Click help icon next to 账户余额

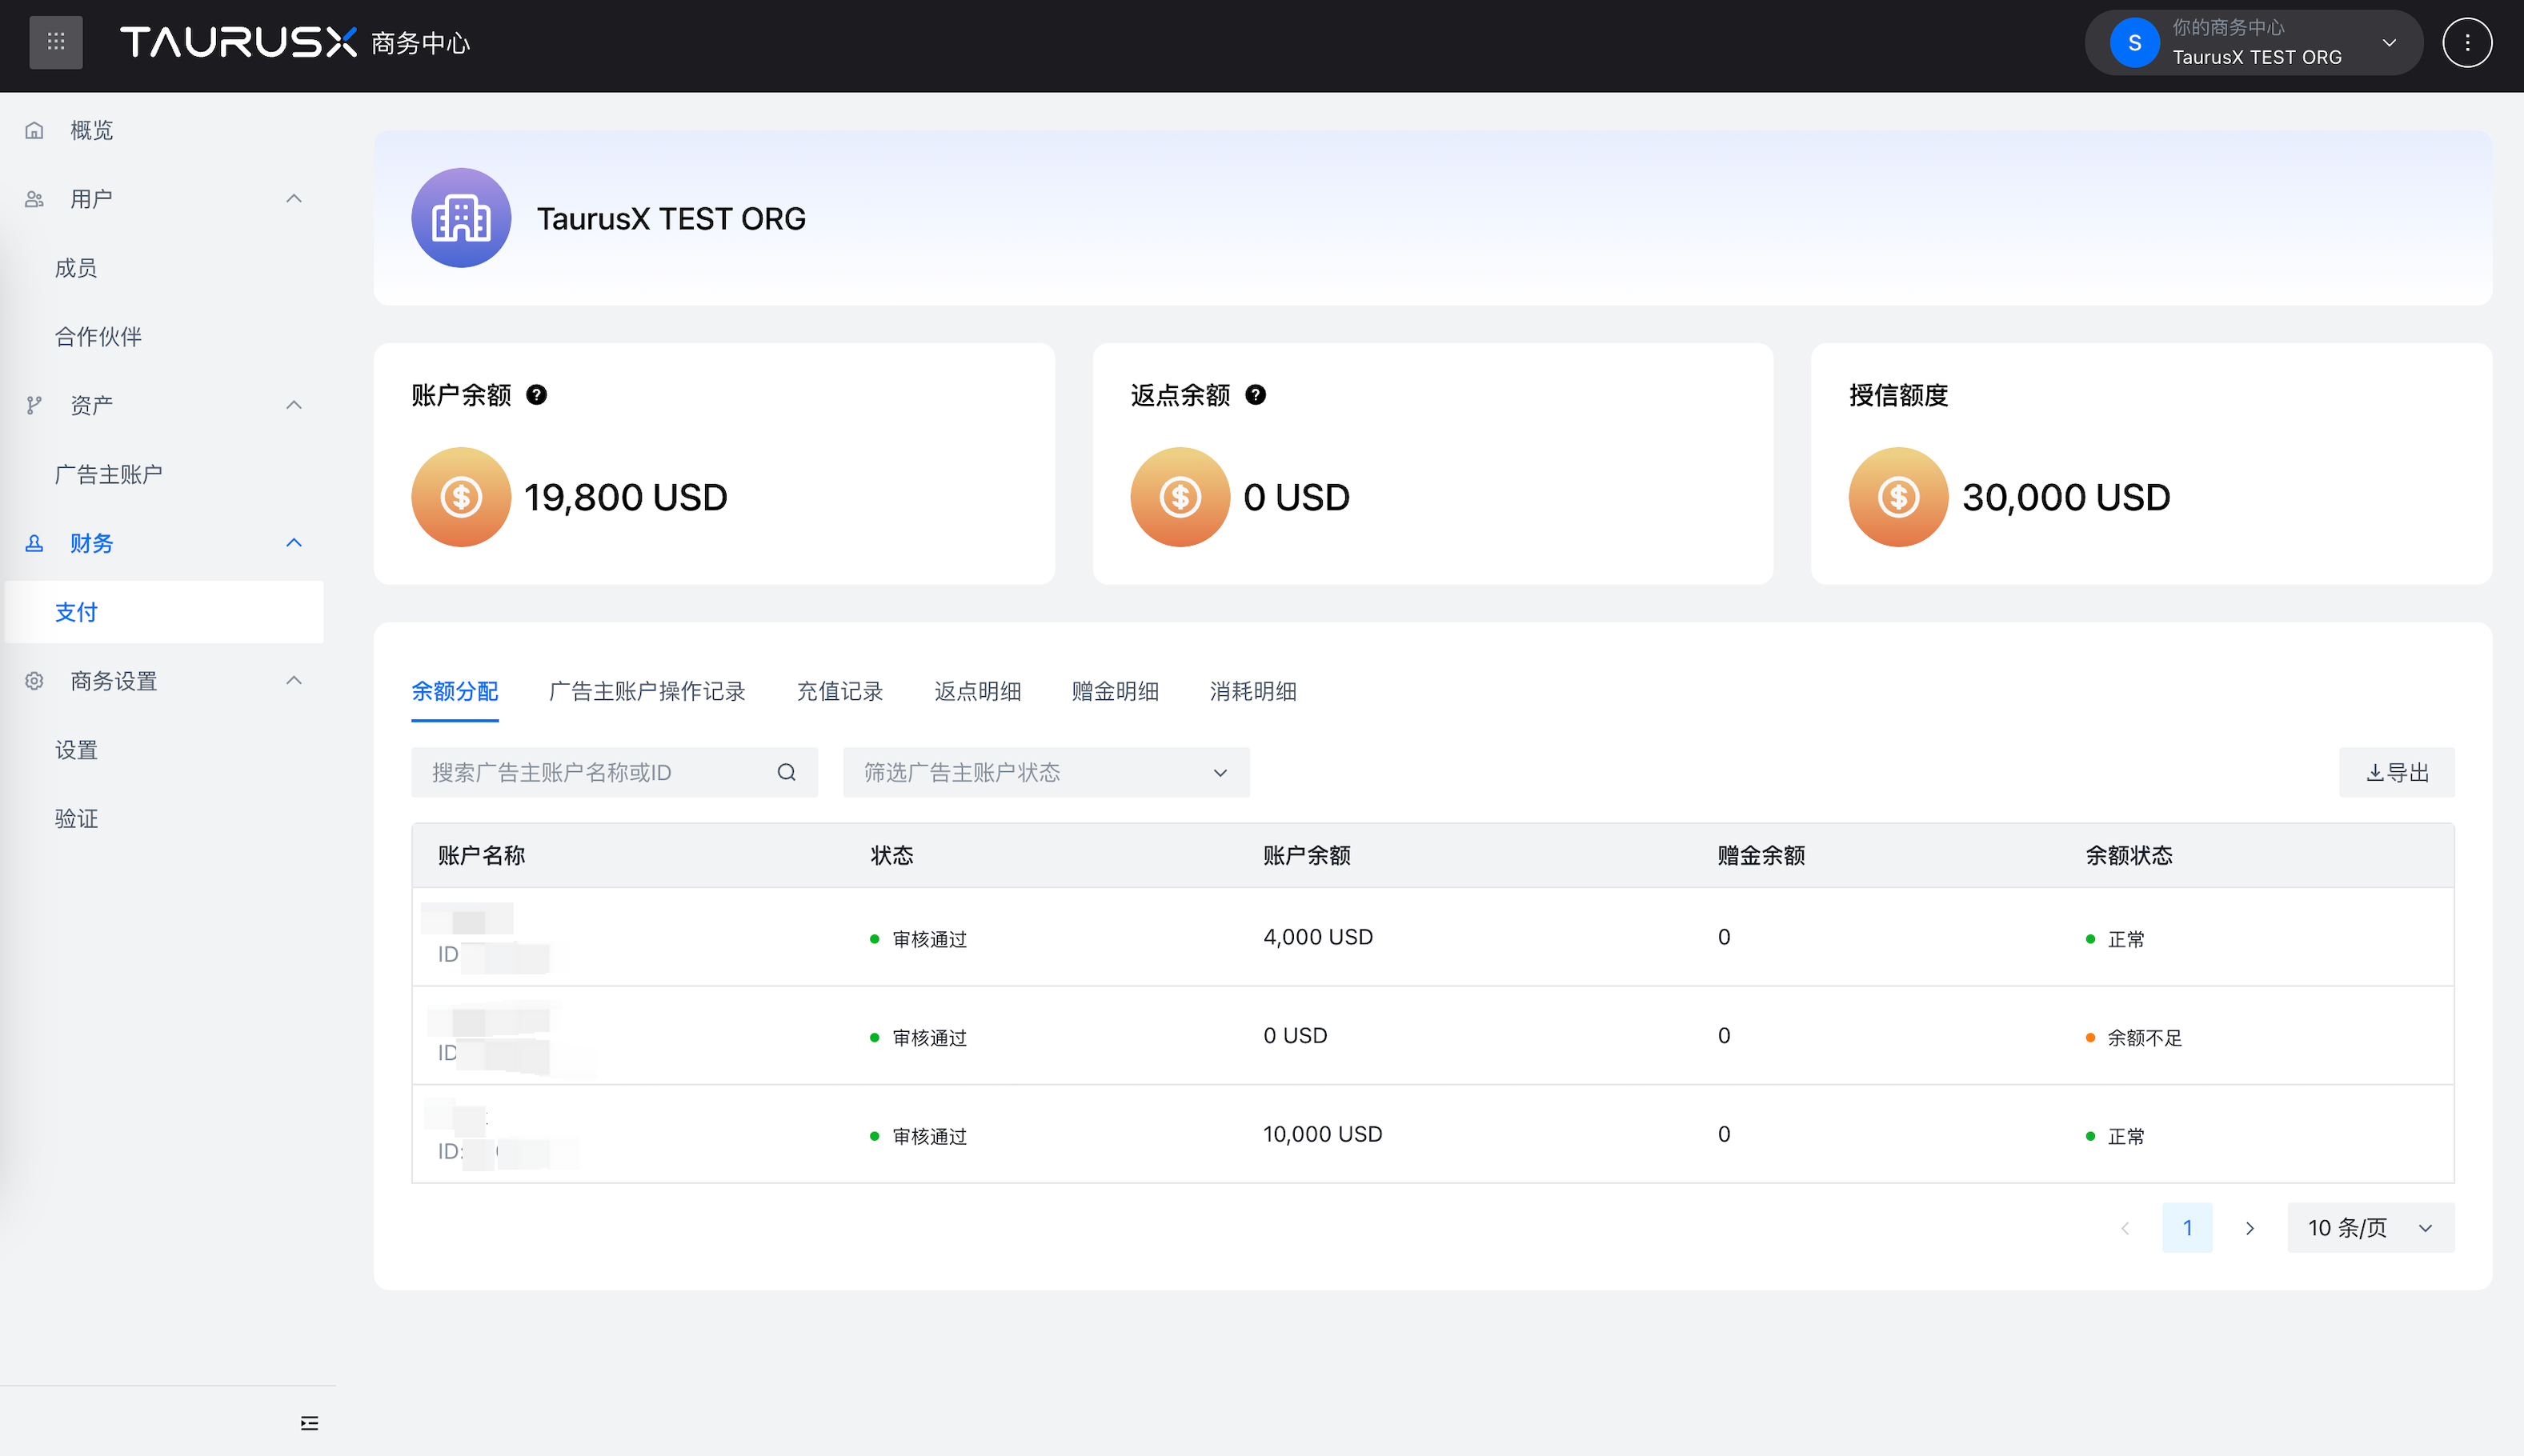point(537,395)
